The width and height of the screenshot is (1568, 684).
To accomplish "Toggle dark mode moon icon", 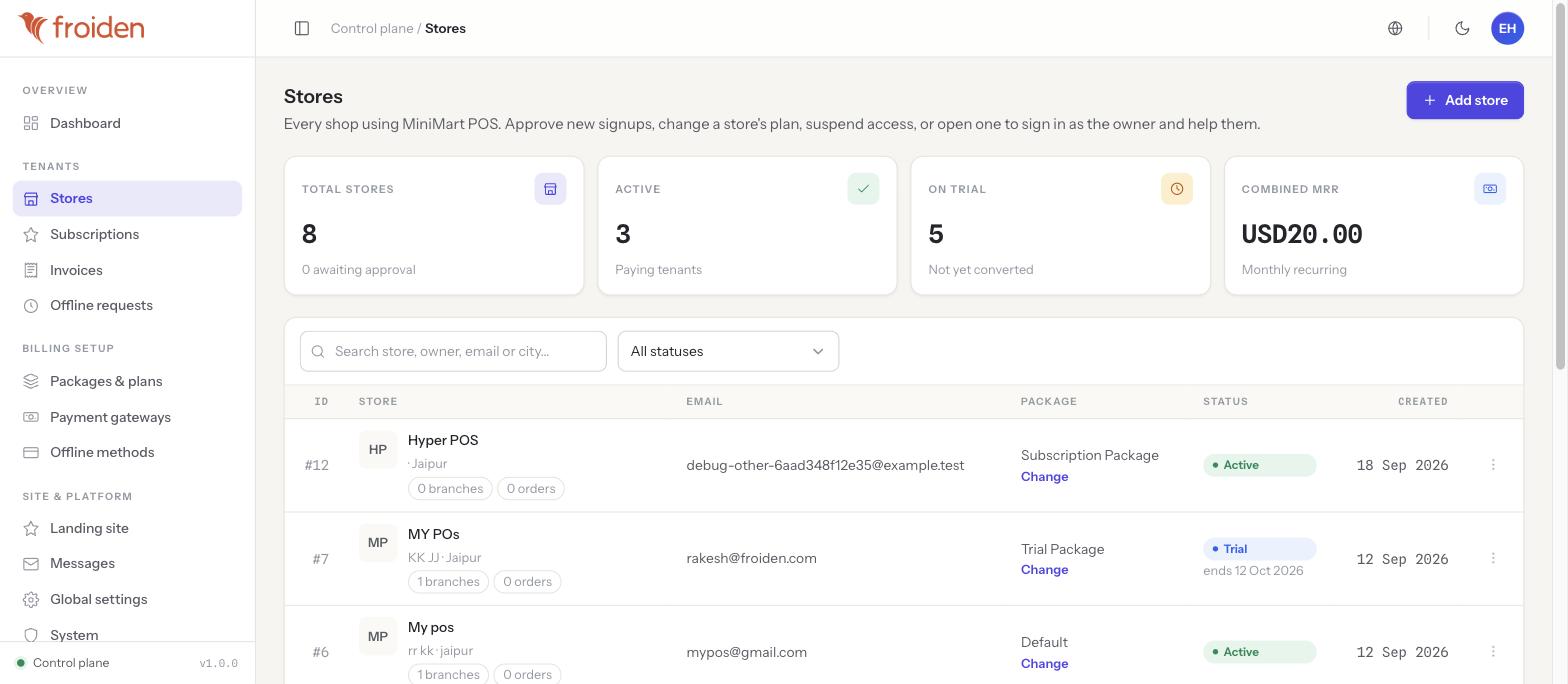I will (x=1462, y=28).
